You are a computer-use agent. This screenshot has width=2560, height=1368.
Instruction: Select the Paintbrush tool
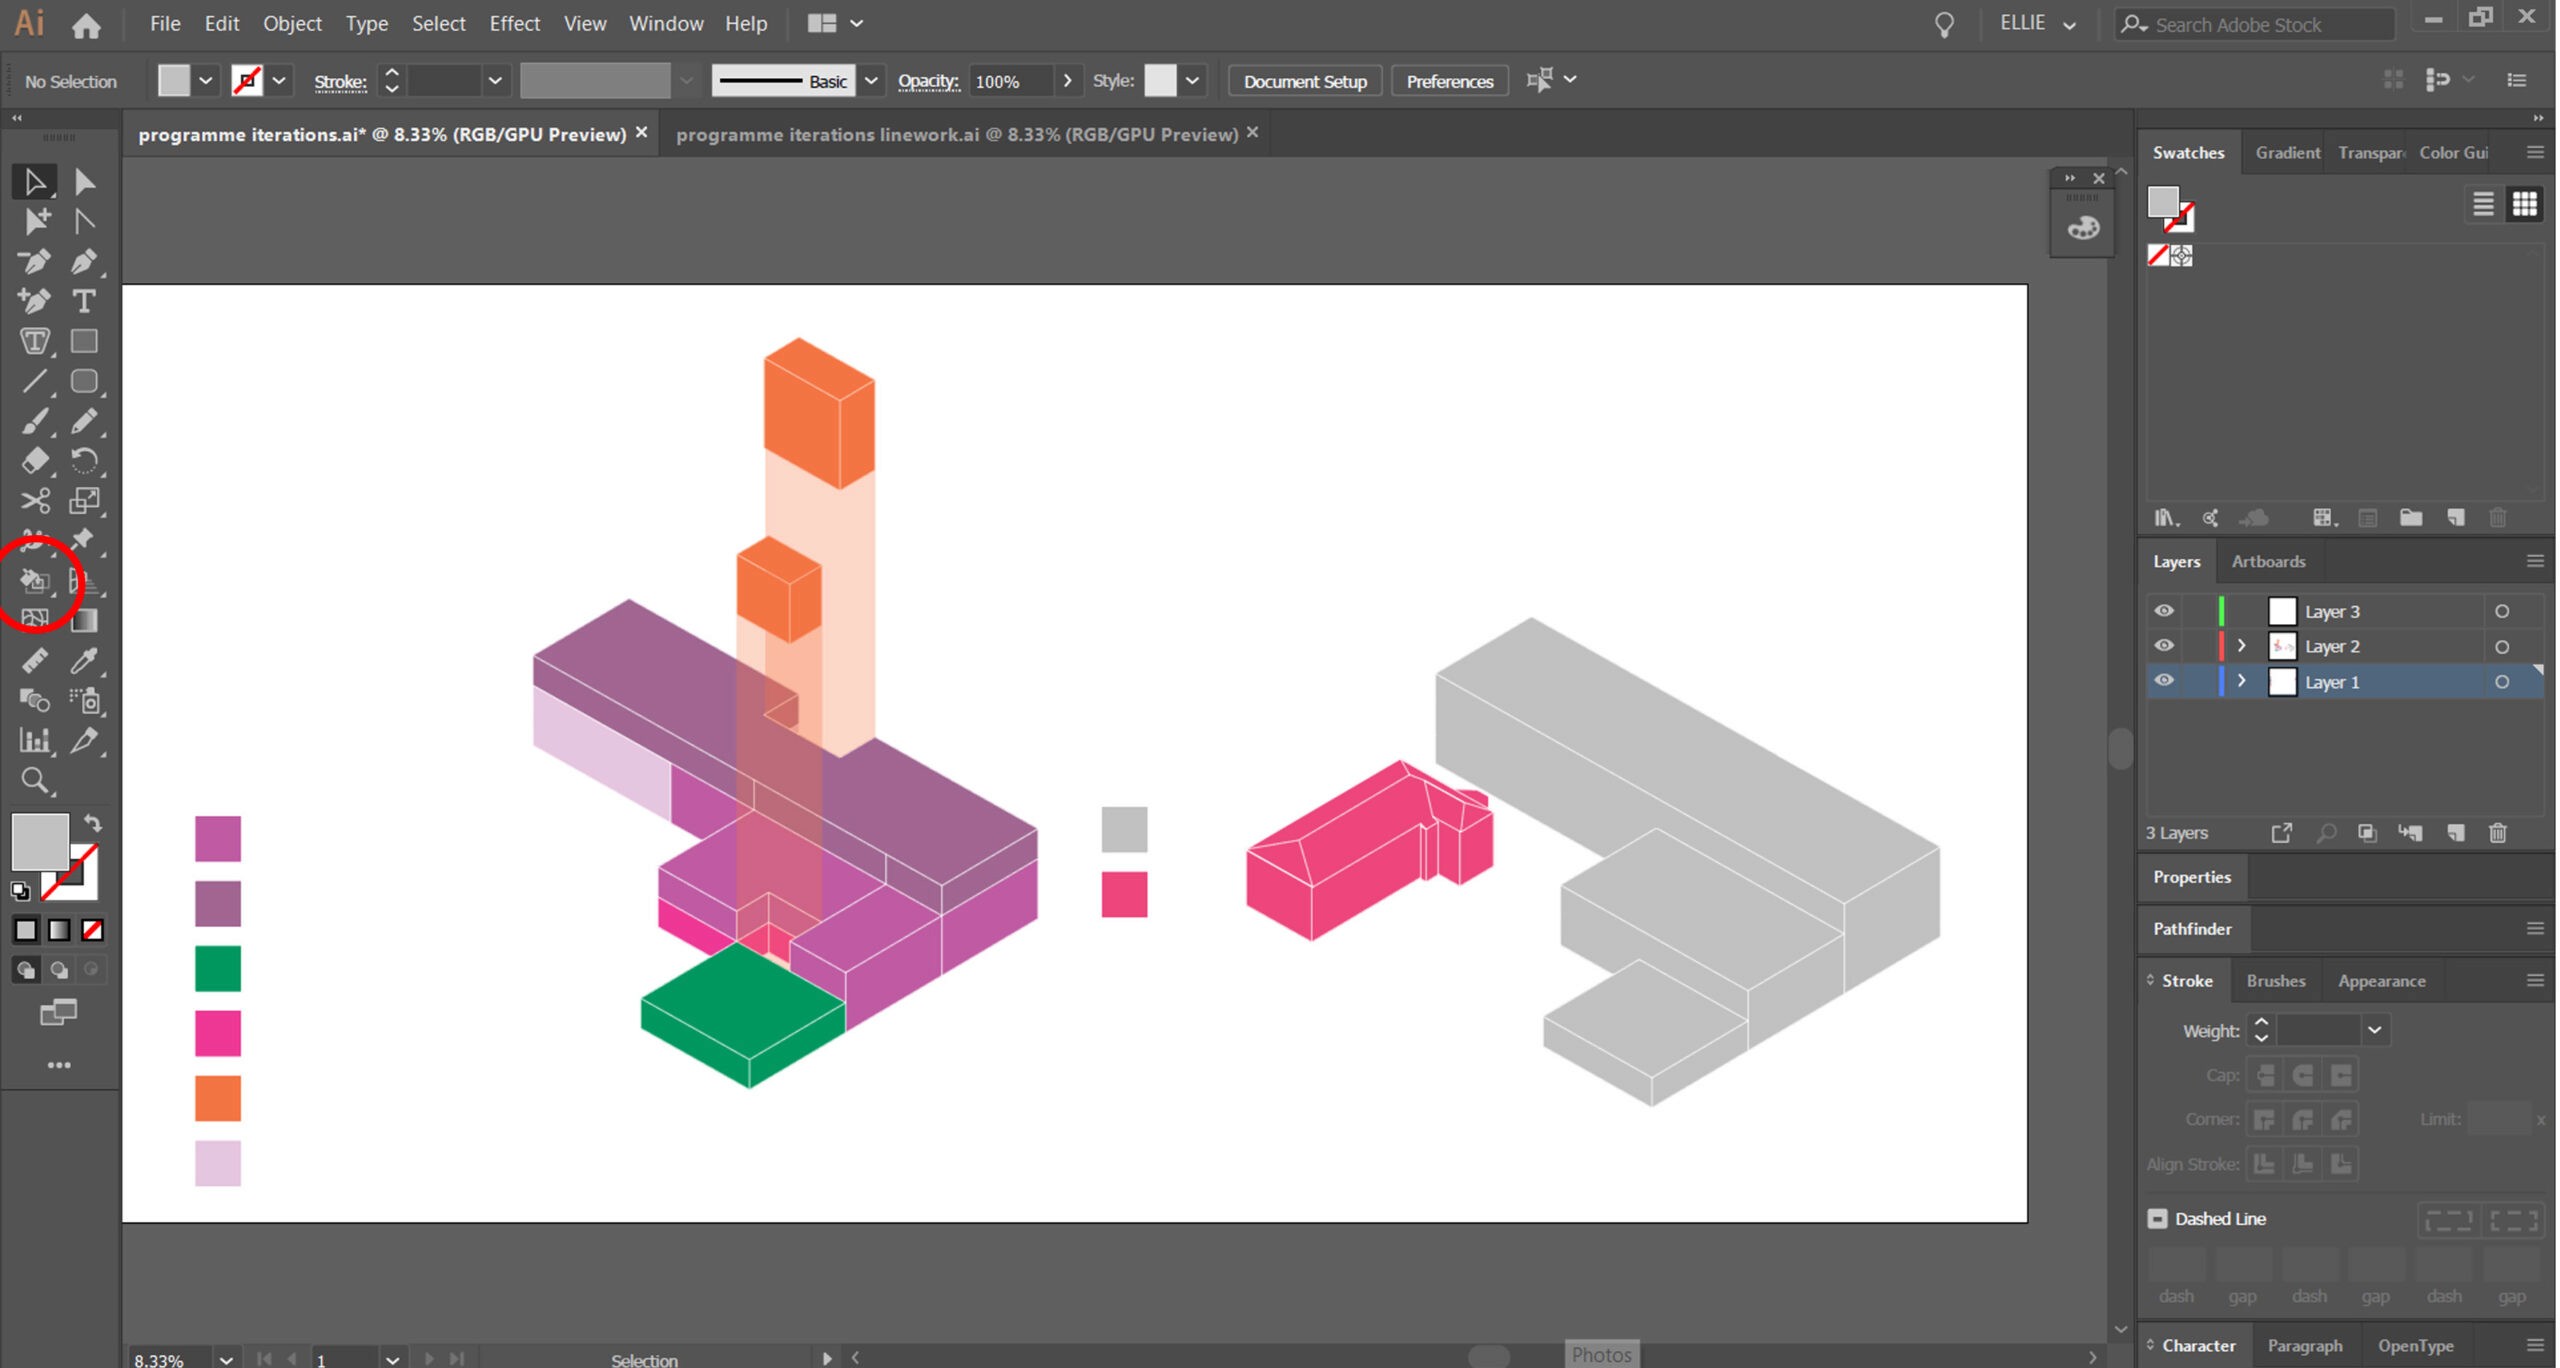tap(34, 421)
